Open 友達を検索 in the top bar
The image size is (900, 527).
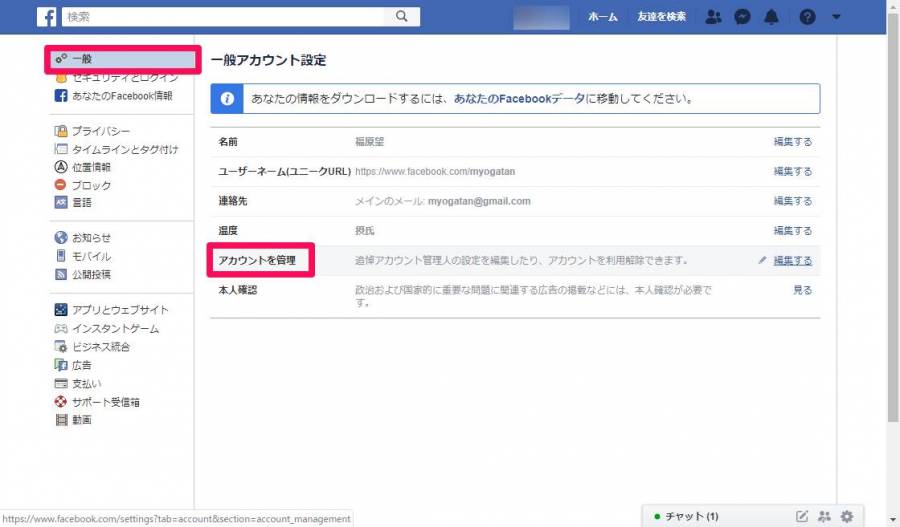pyautogui.click(x=661, y=17)
